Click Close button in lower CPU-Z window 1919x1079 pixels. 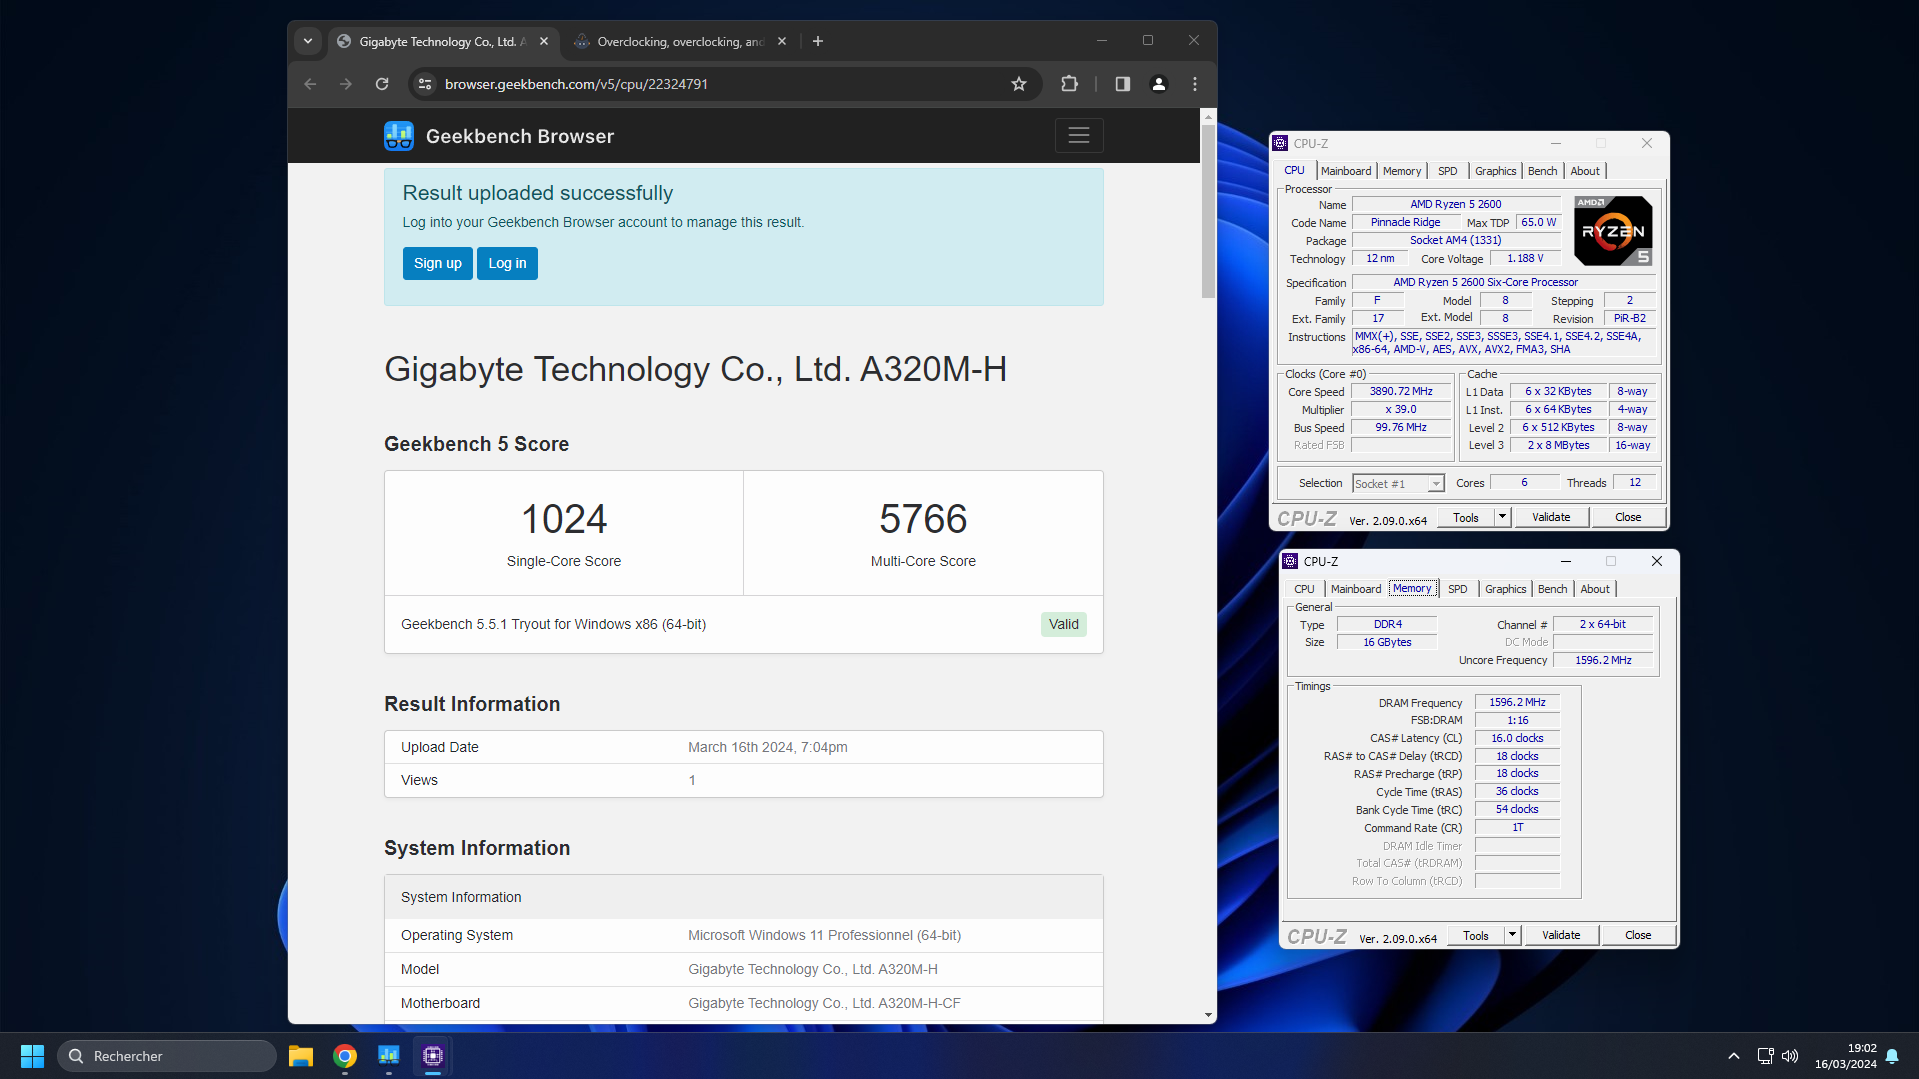[1638, 936]
